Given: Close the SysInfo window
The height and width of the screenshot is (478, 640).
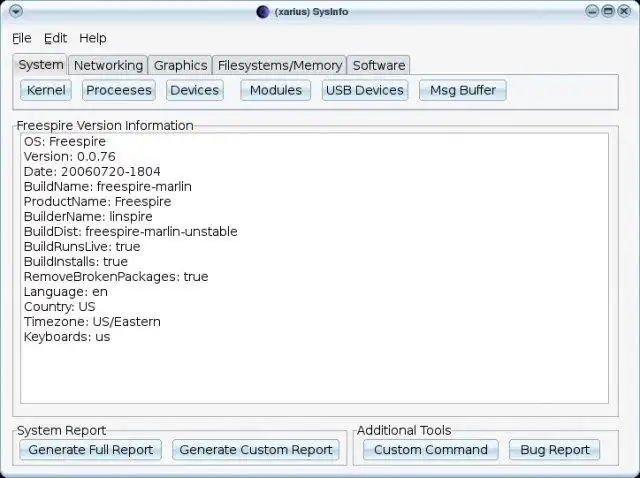Looking at the screenshot, I should point(624,11).
